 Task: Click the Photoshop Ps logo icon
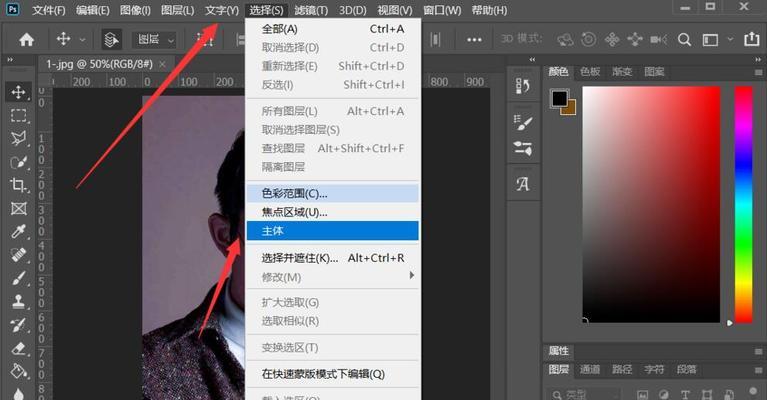(x=13, y=9)
